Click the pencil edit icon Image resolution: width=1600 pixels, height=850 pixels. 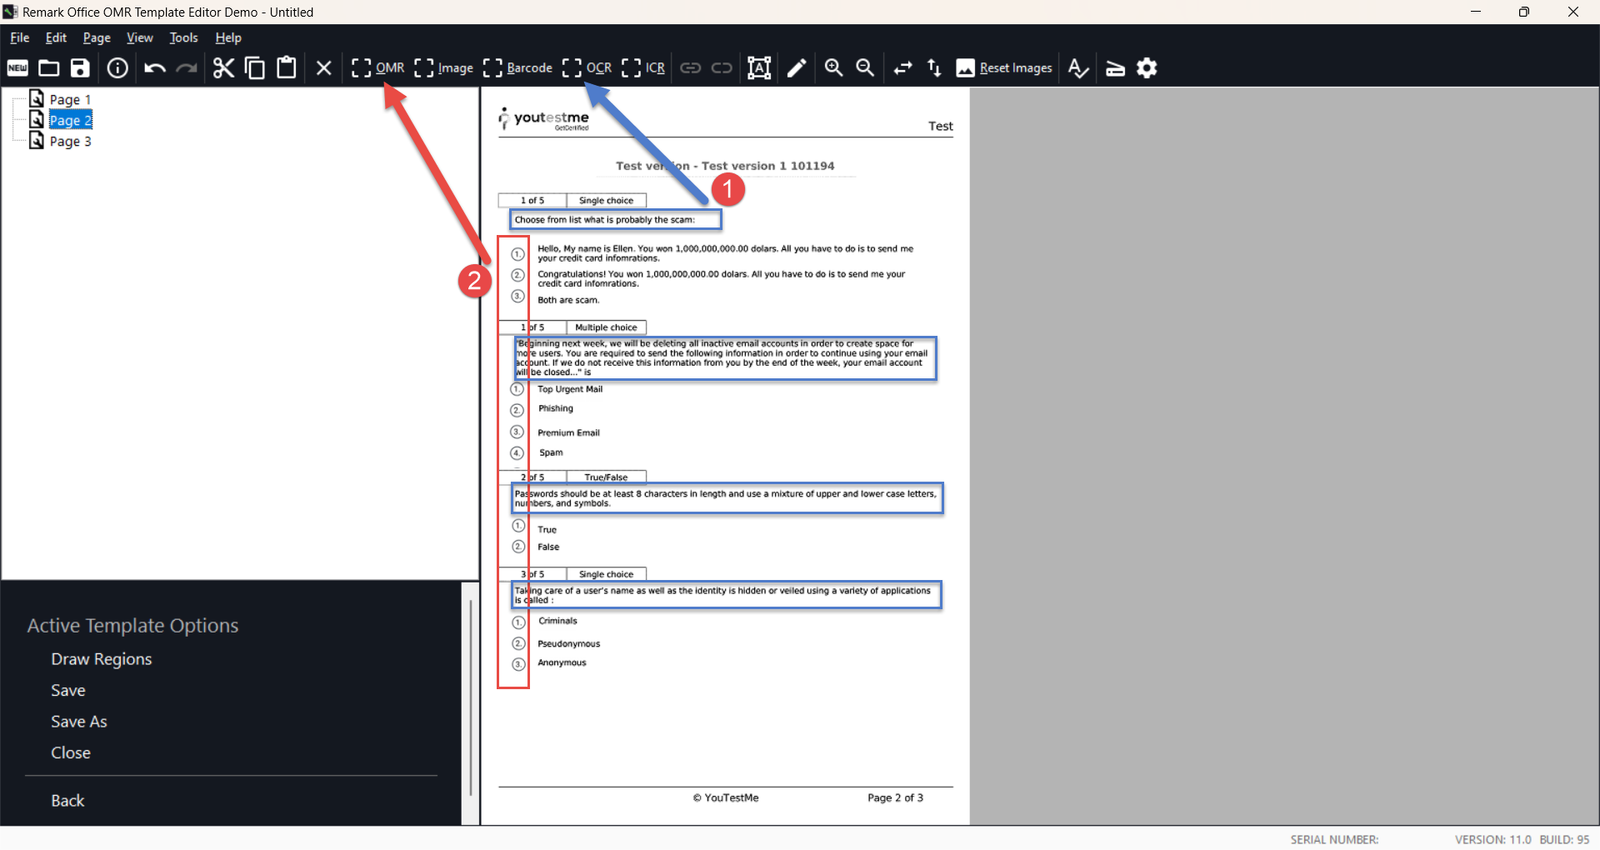click(797, 68)
